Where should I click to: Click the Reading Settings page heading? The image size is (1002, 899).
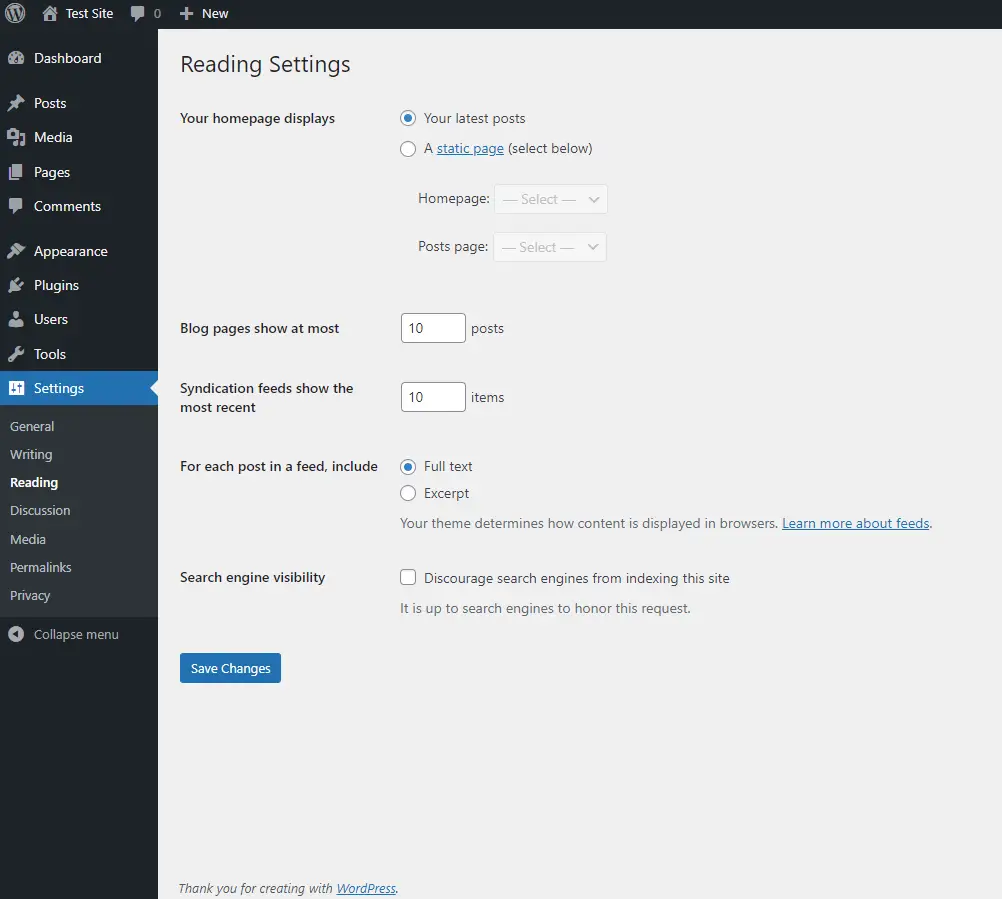pyautogui.click(x=265, y=65)
